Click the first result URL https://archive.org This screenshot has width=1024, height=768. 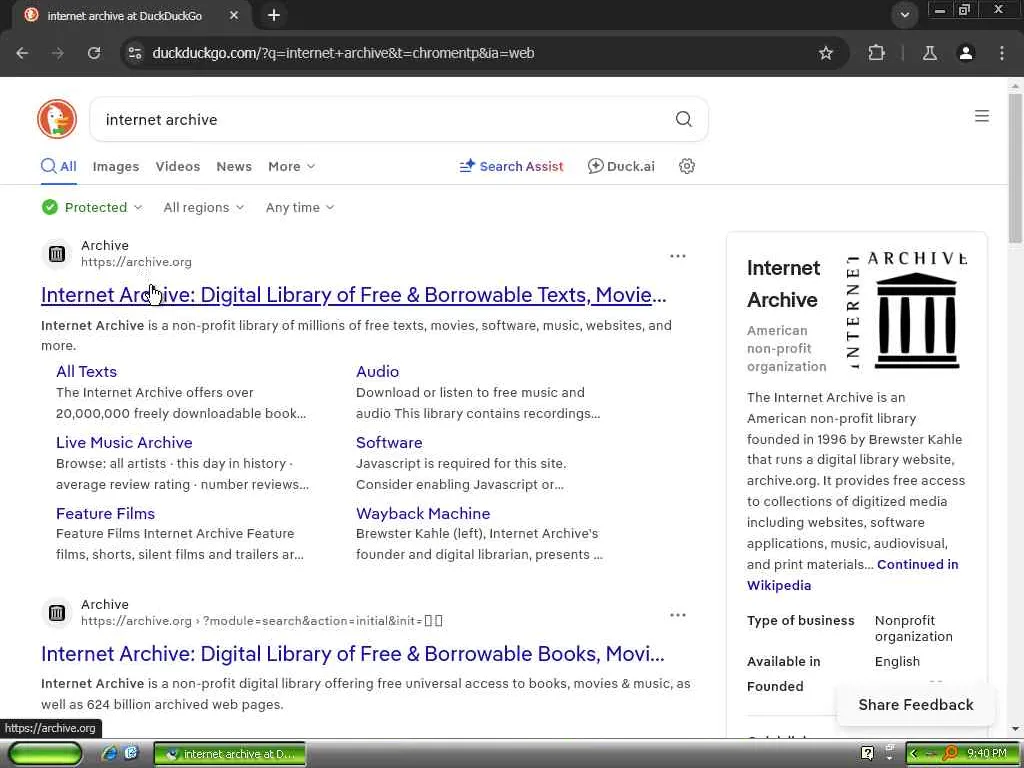tap(136, 262)
